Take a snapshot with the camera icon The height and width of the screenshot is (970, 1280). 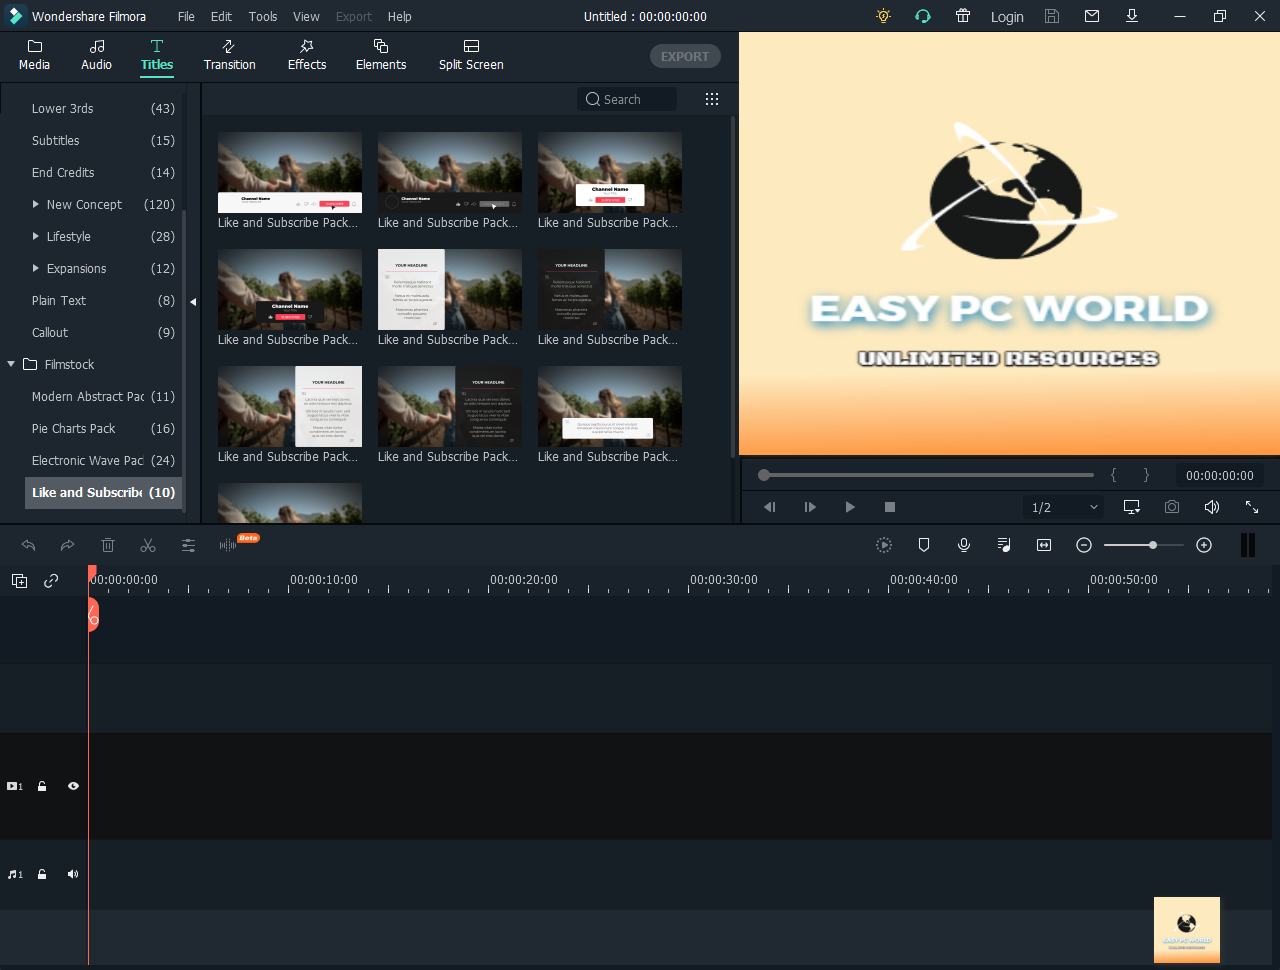pos(1172,507)
